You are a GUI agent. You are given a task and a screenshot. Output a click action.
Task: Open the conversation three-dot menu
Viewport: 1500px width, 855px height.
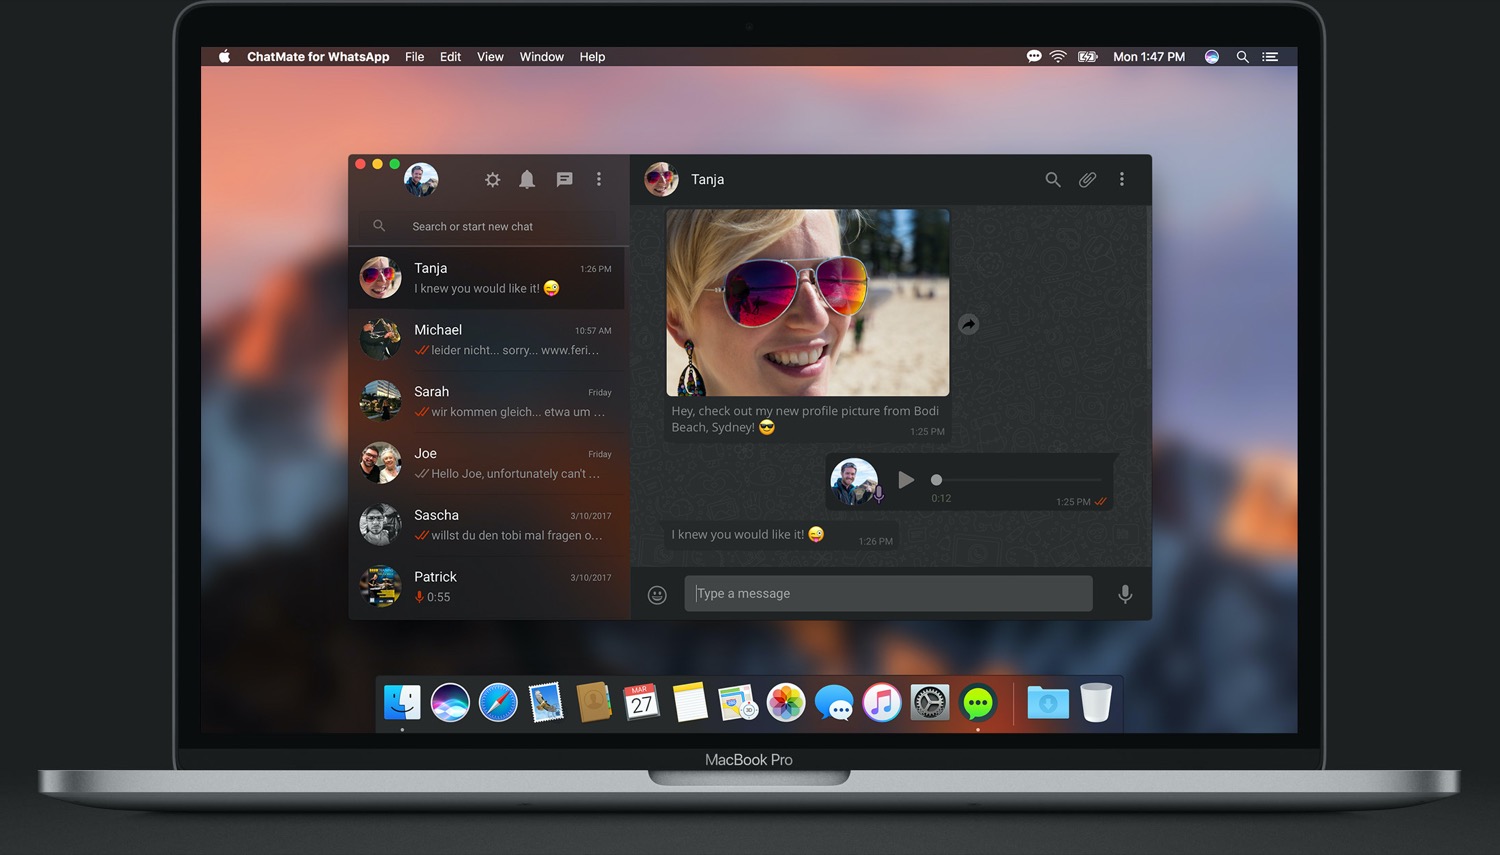1122,180
